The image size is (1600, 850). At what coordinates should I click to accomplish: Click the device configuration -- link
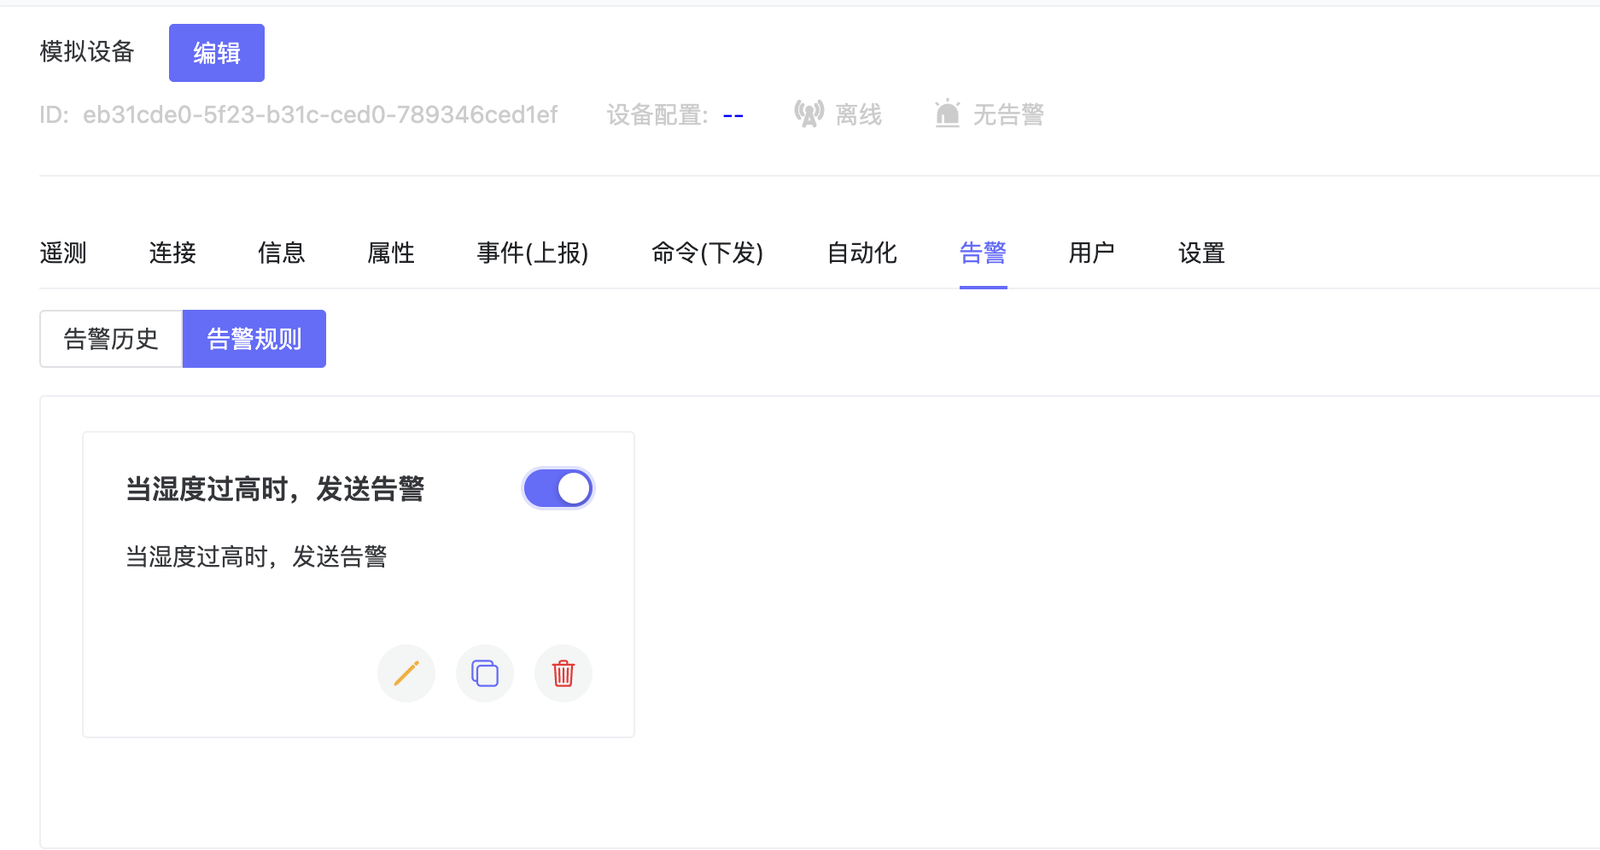(733, 115)
